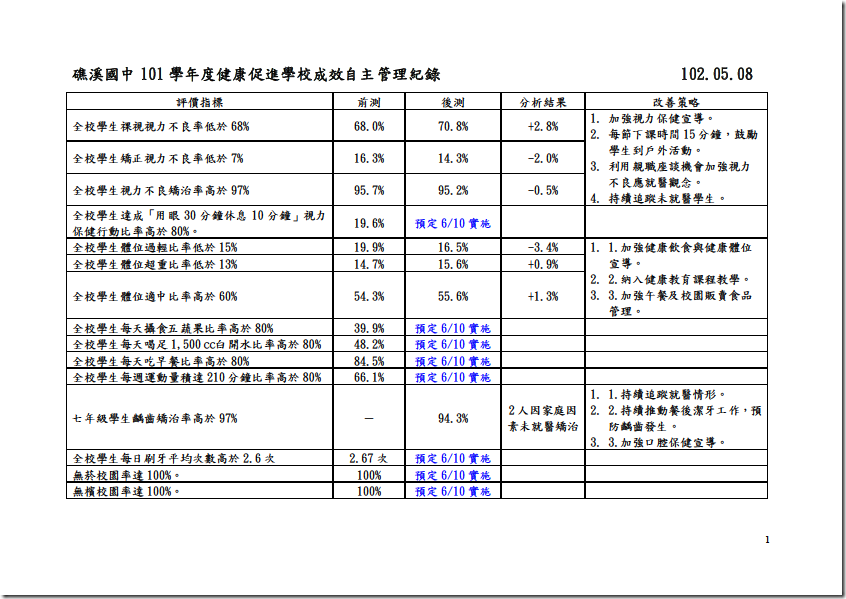Select the 改善策略 column header
Screen dimensions: 846x599
coord(676,102)
